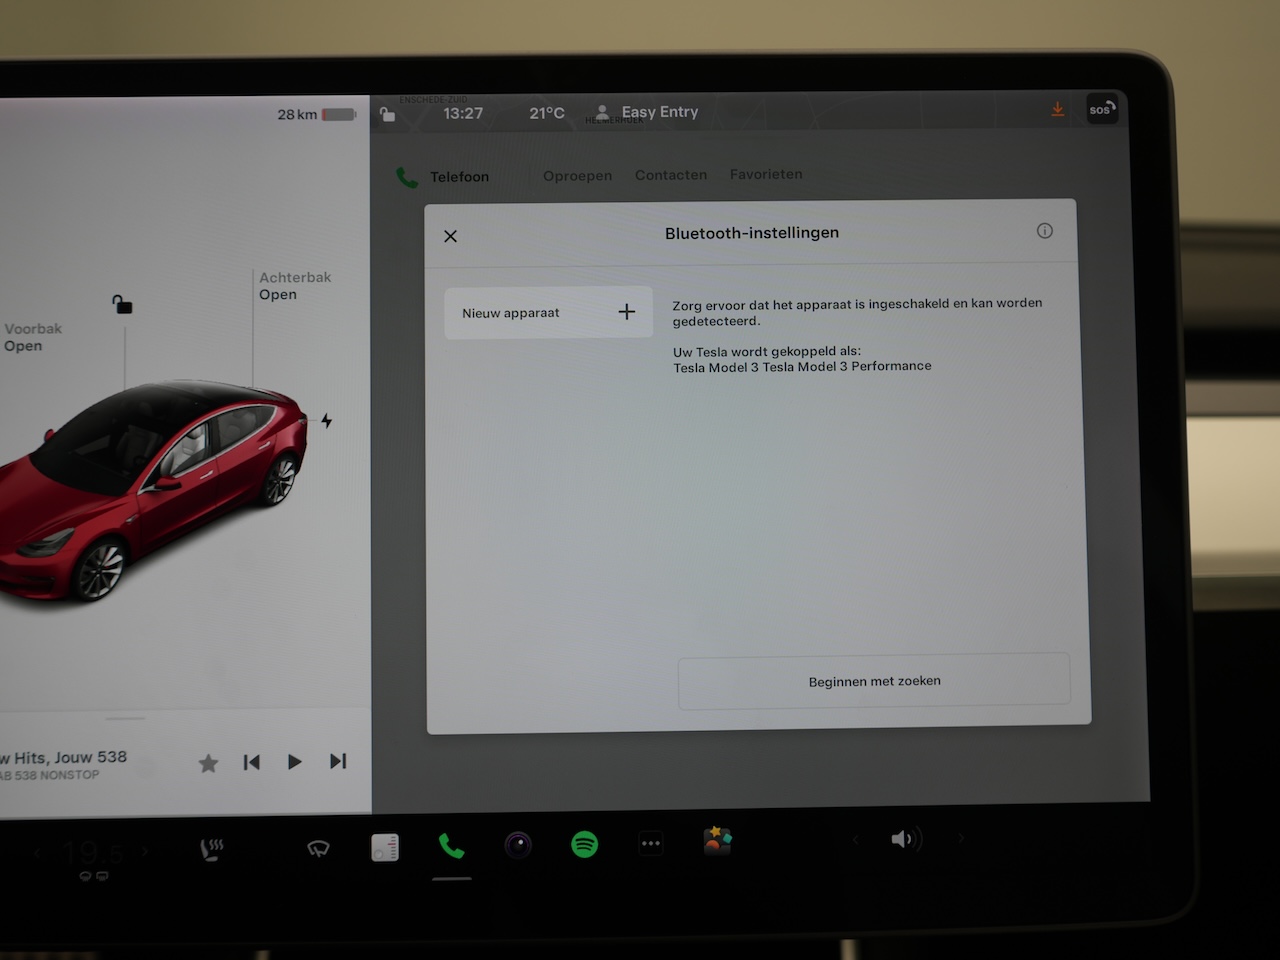This screenshot has height=960, width=1280.
Task: Open the Oproepen tab
Action: (x=577, y=176)
